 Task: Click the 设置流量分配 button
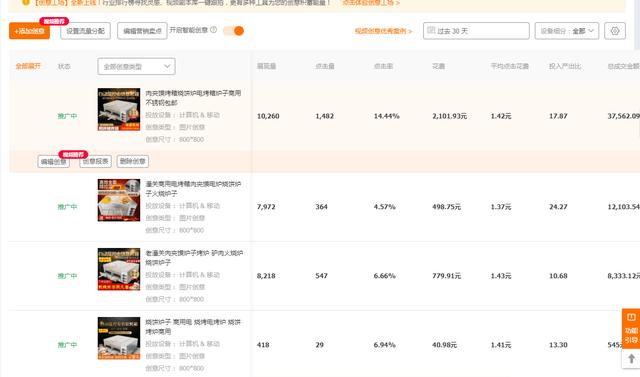[x=85, y=31]
